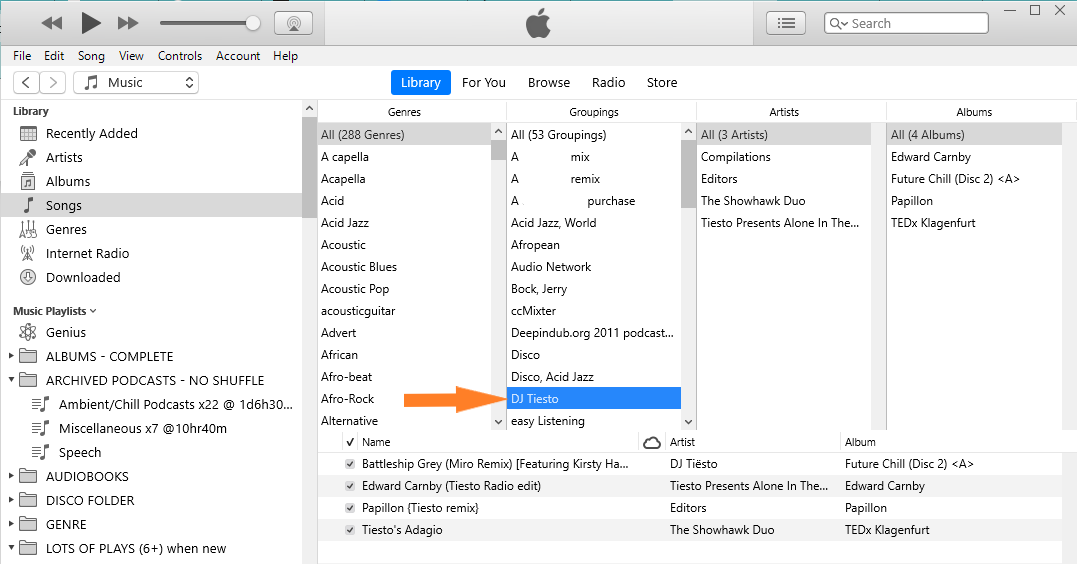1077x564 pixels.
Task: Click the Downloaded arrow icon
Action: pyautogui.click(x=28, y=278)
